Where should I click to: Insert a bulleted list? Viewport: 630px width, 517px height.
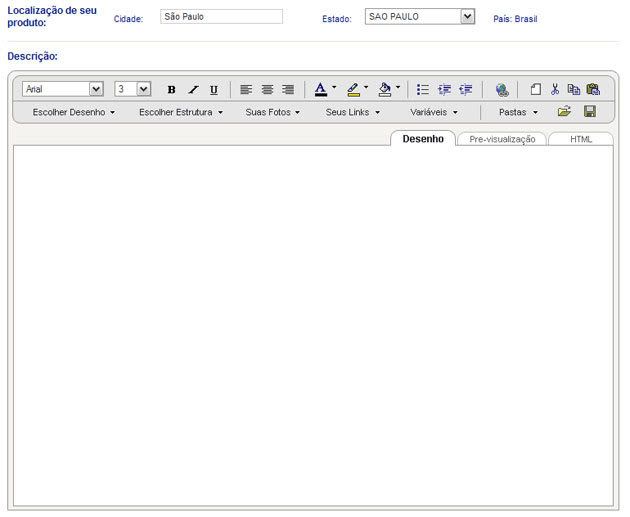[x=423, y=89]
